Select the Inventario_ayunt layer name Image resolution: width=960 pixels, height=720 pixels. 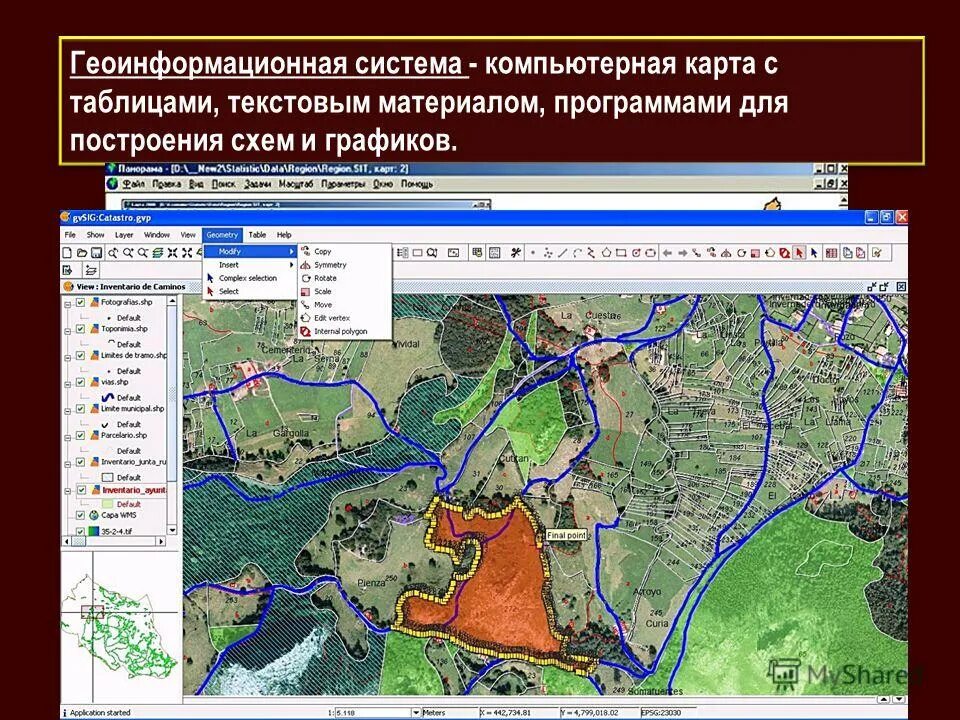pos(135,490)
